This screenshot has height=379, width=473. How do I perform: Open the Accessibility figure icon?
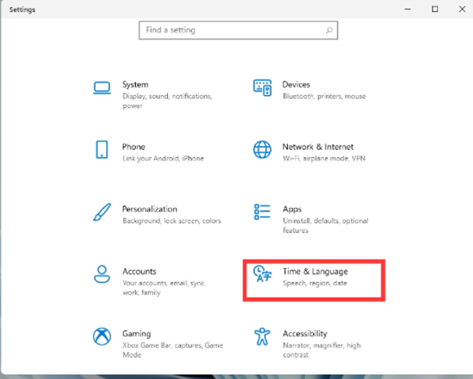(262, 336)
